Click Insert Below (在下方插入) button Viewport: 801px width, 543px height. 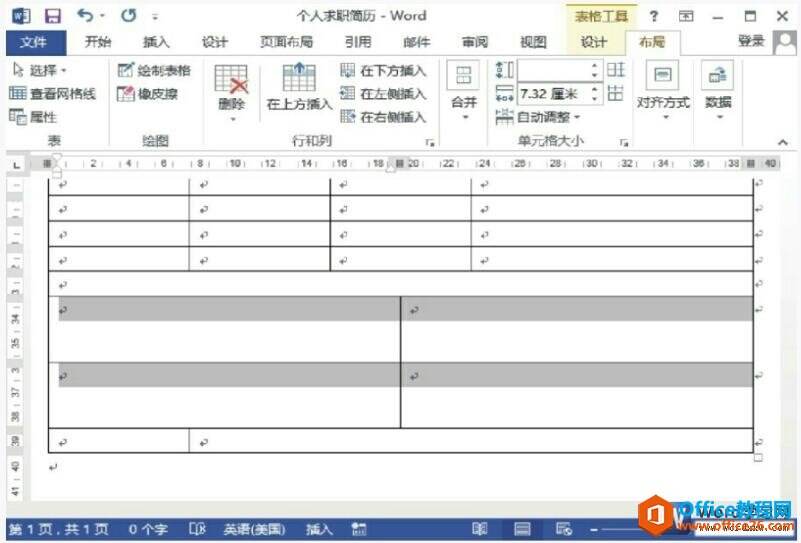pos(383,70)
